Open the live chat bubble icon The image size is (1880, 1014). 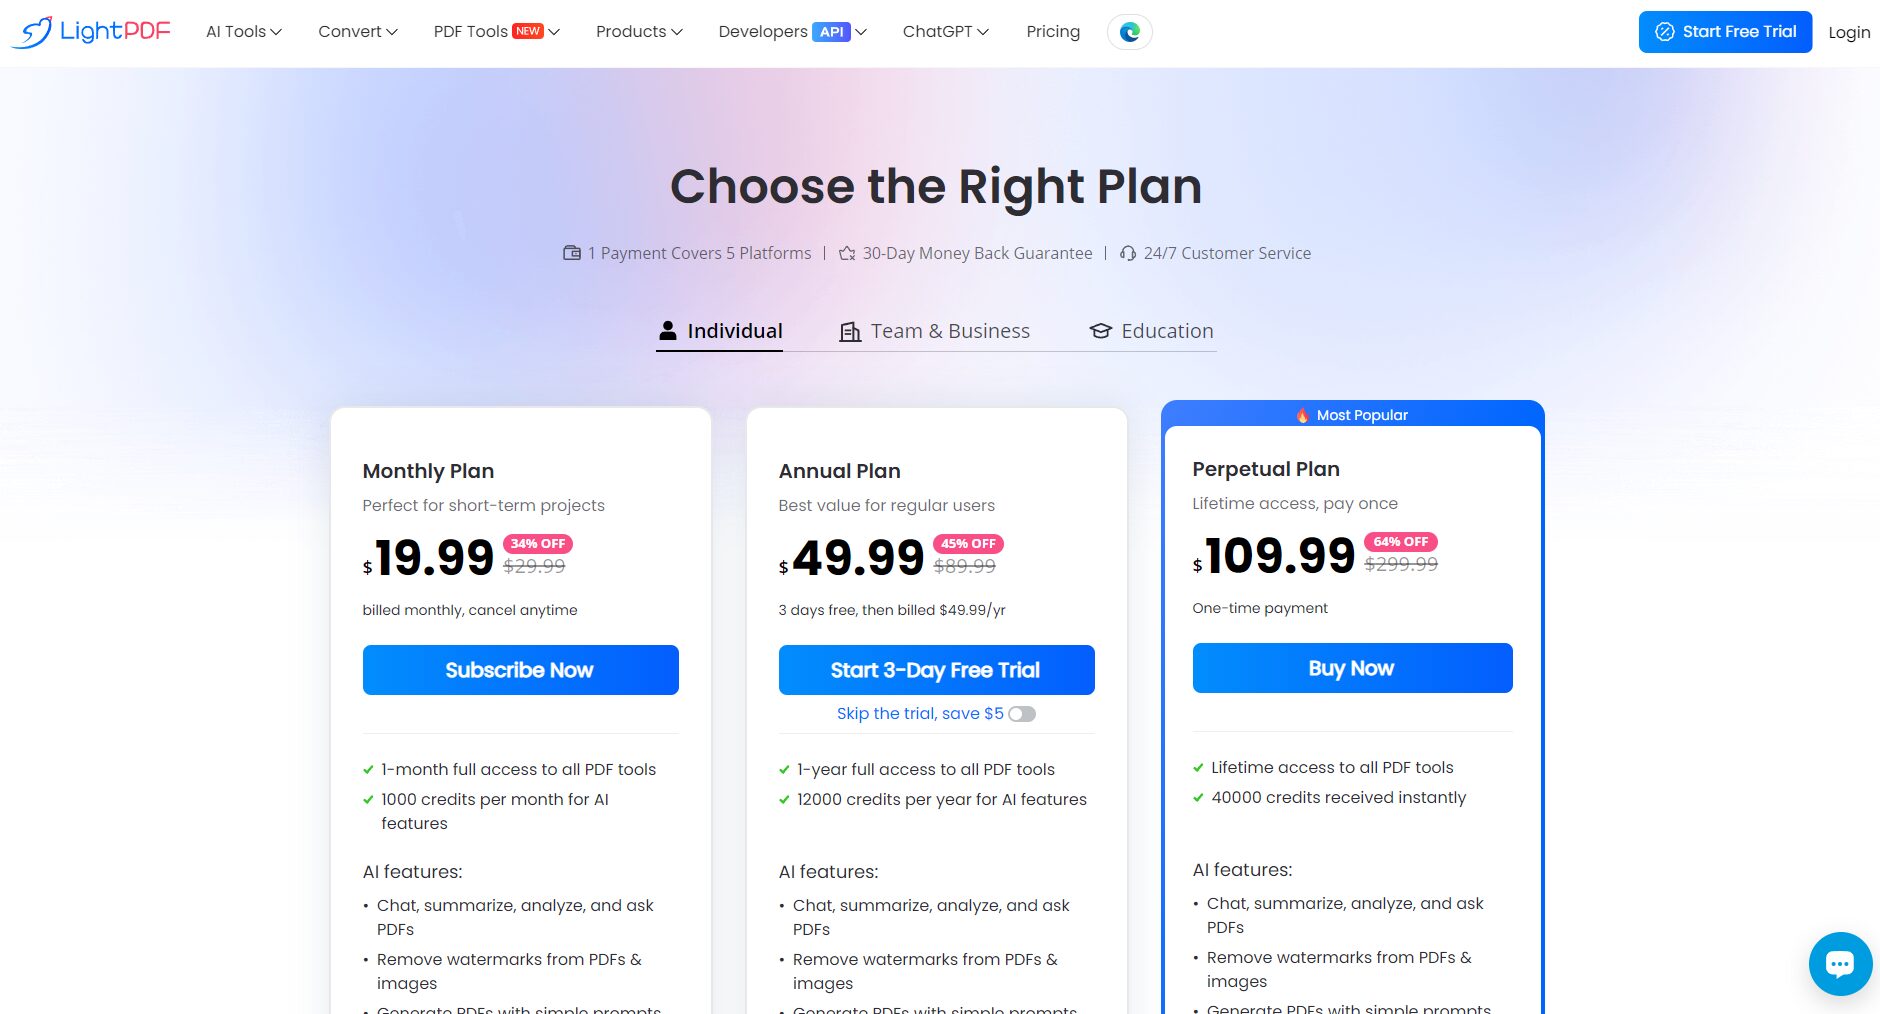point(1840,964)
